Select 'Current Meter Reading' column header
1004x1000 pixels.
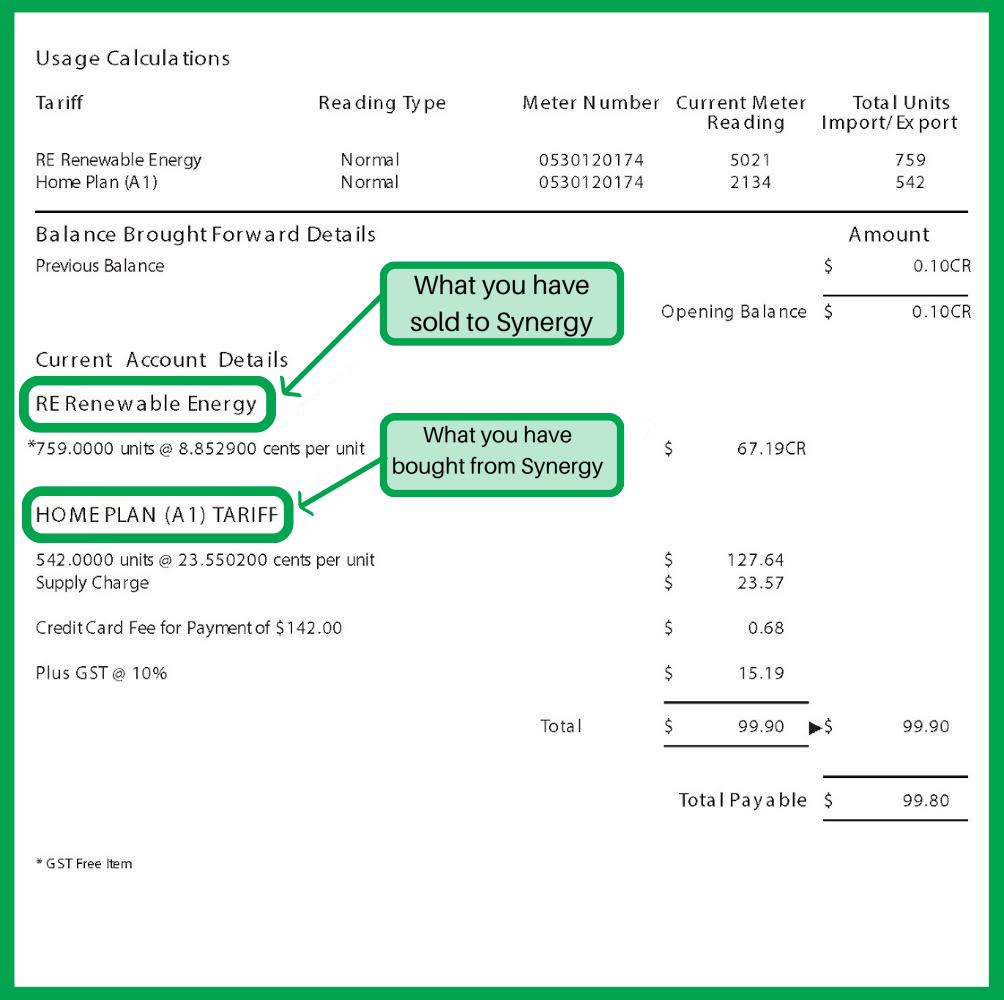click(741, 112)
